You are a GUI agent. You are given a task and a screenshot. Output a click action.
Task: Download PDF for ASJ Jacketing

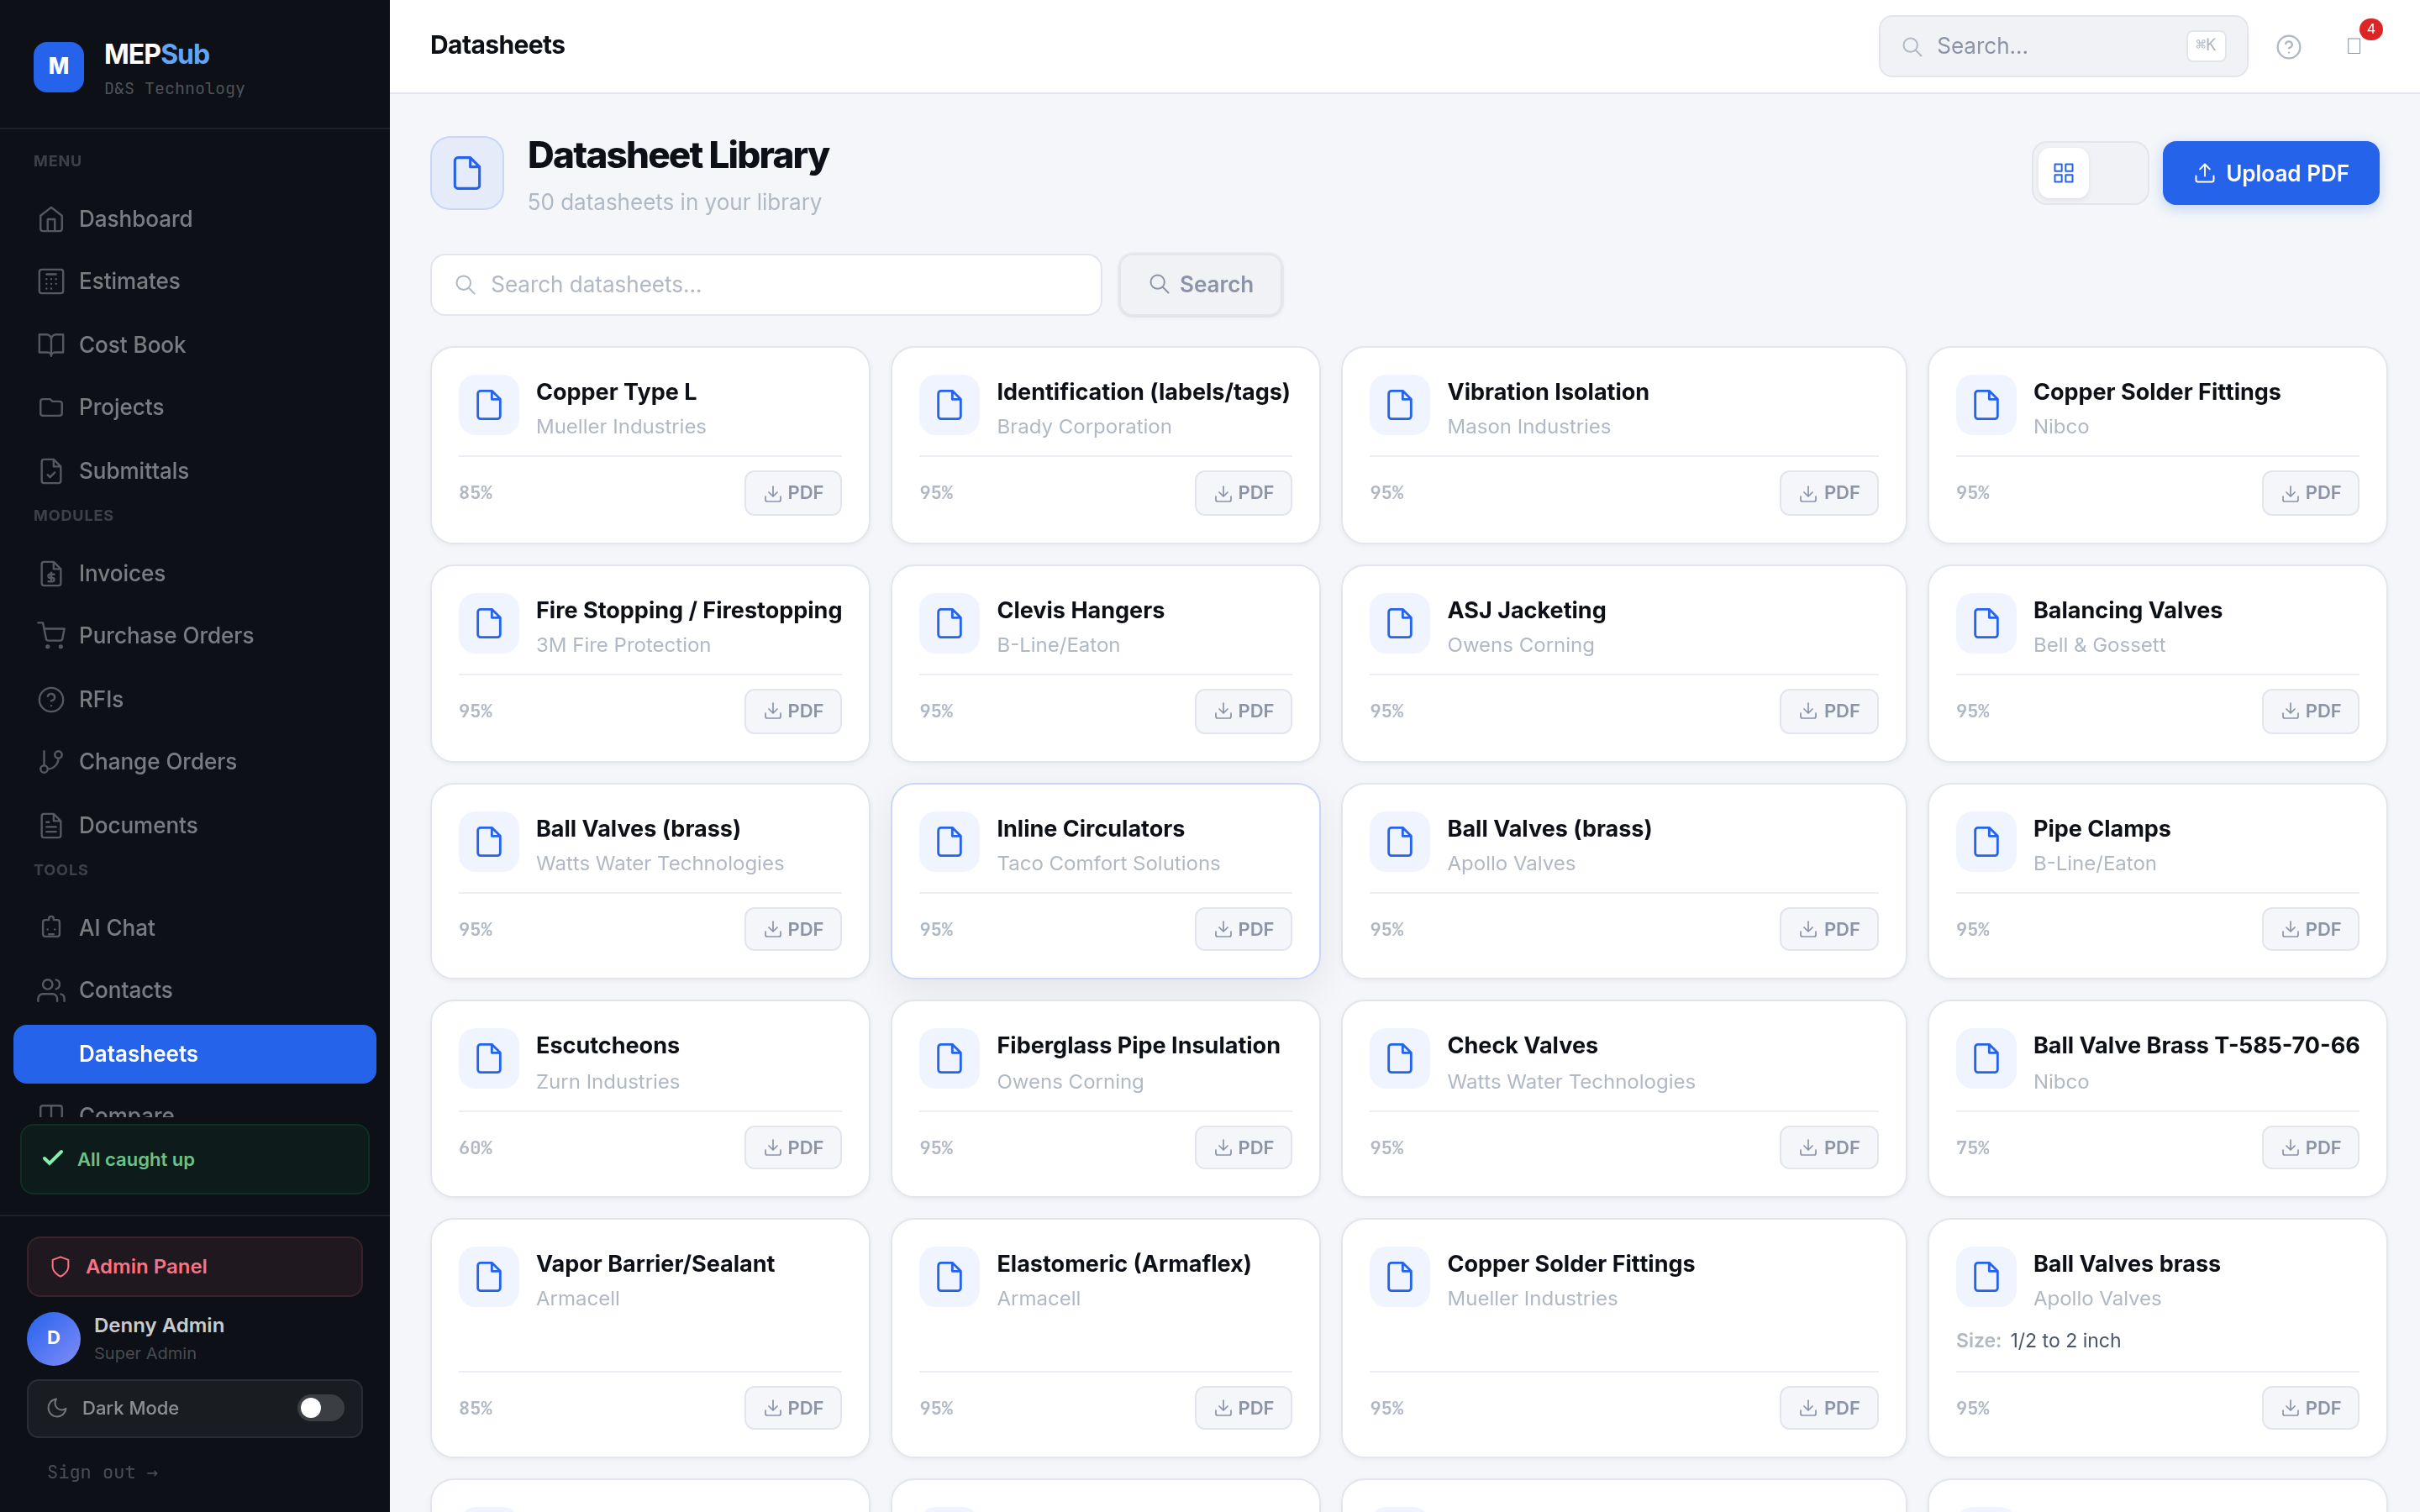pyautogui.click(x=1828, y=711)
